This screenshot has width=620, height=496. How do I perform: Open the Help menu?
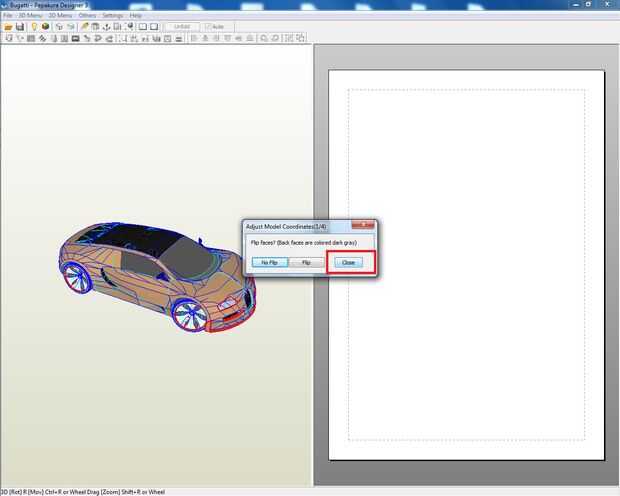pyautogui.click(x=136, y=15)
